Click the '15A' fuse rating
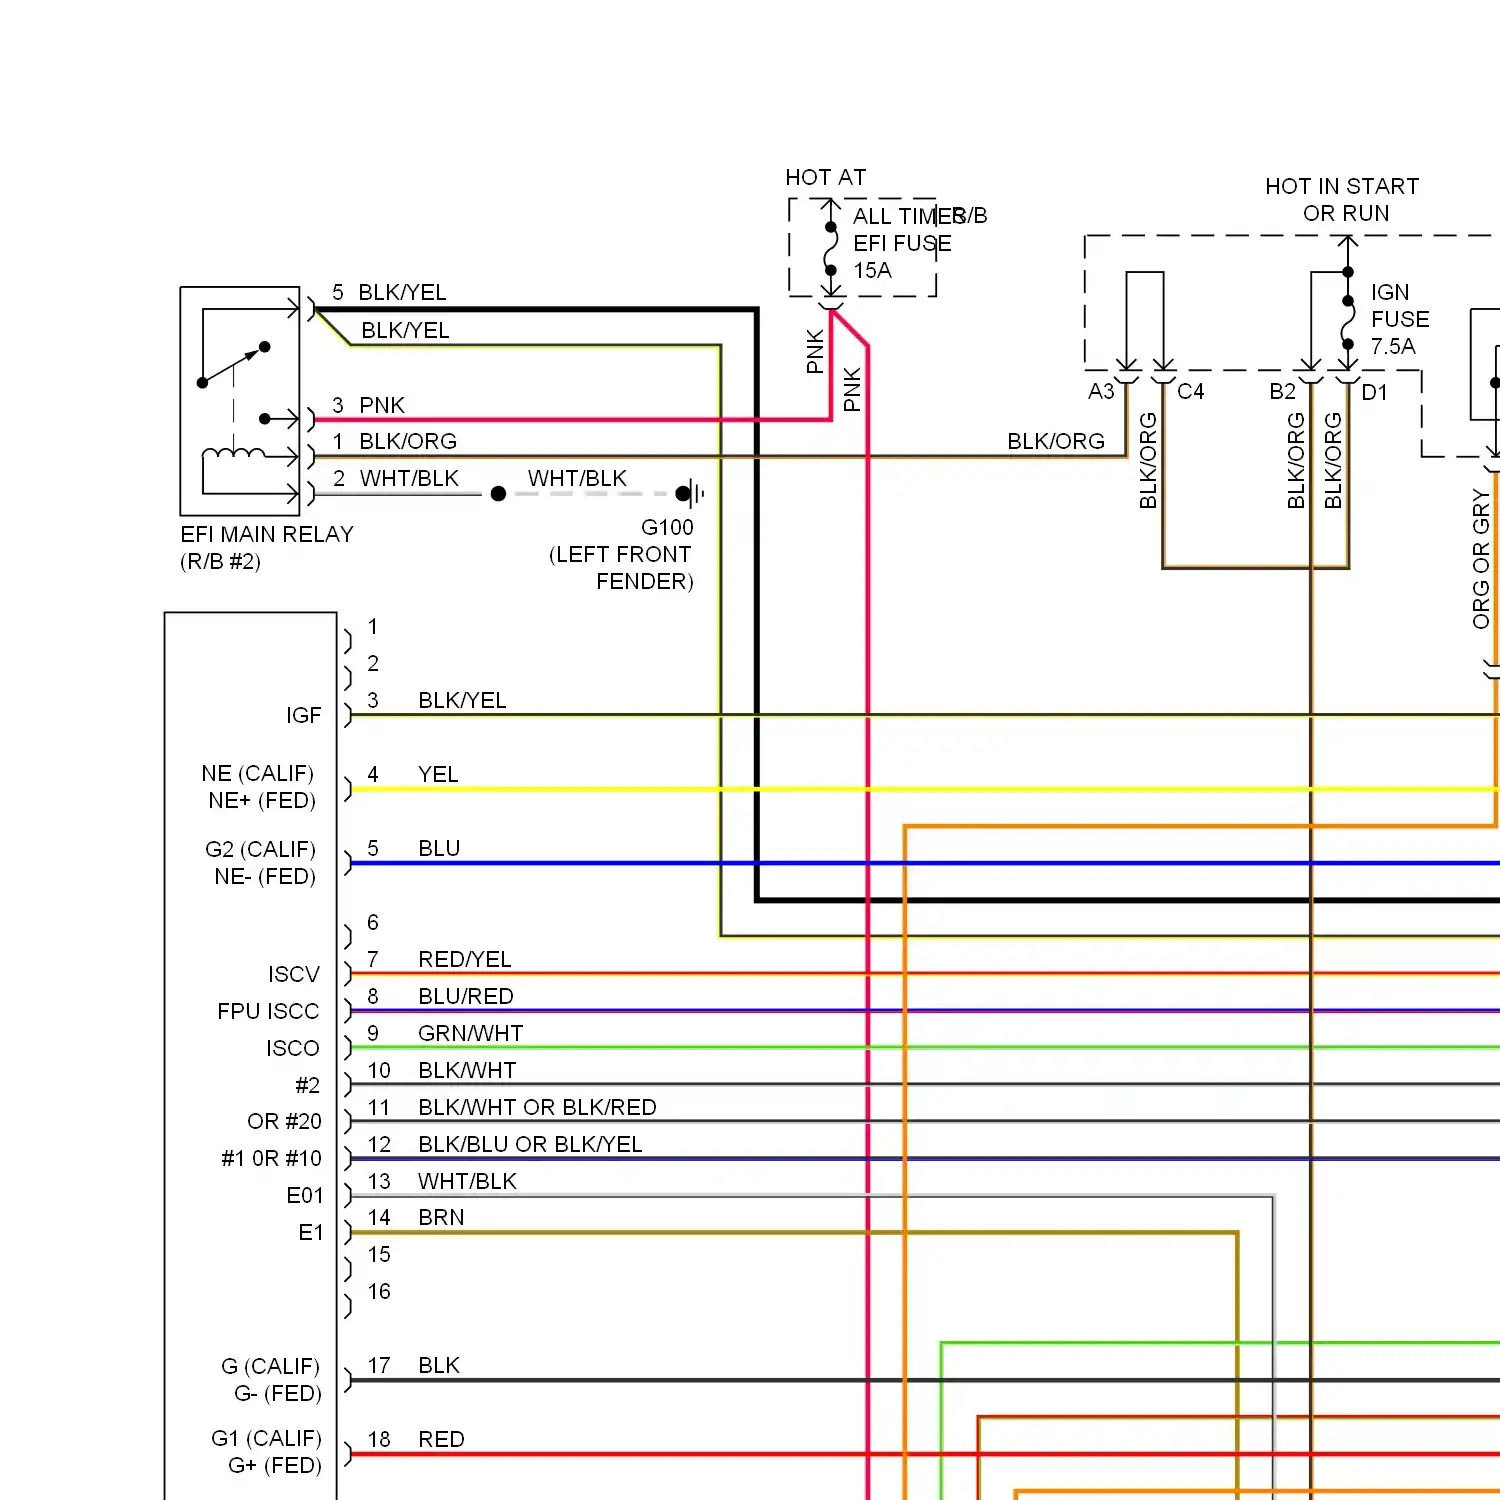This screenshot has width=1500, height=1500. coord(872,271)
